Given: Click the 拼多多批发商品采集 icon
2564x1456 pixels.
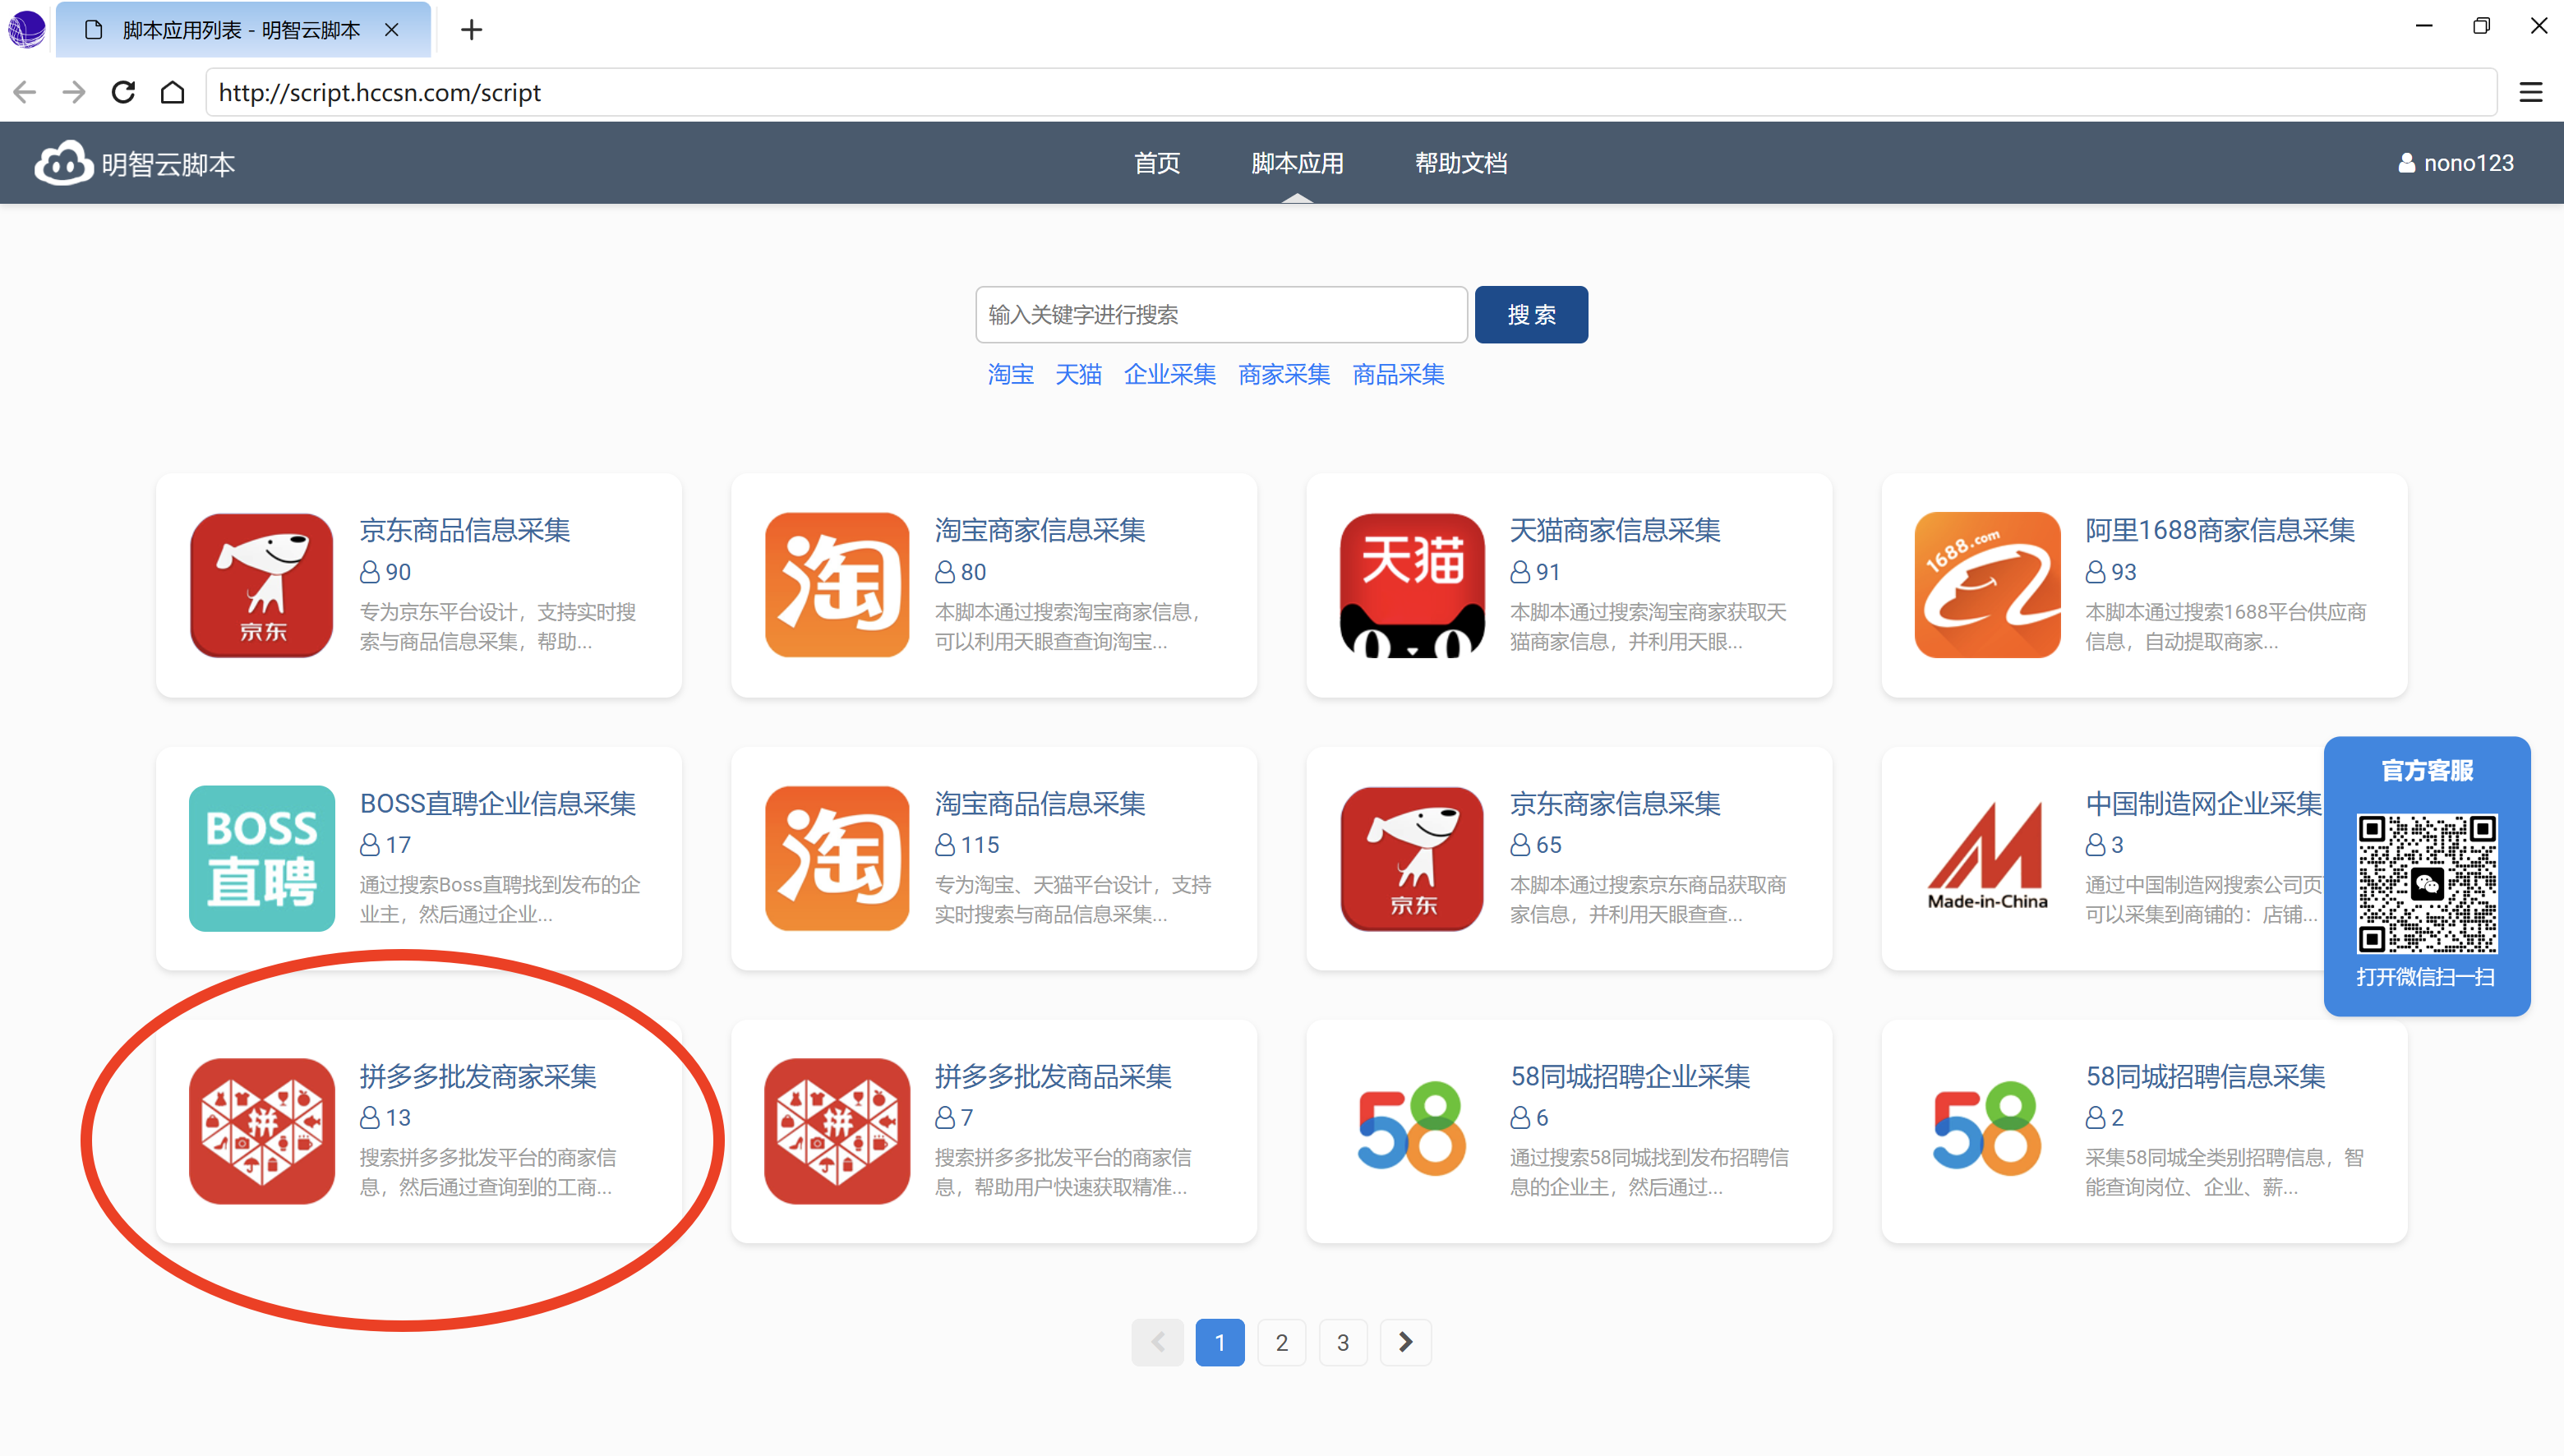Looking at the screenshot, I should (837, 1131).
